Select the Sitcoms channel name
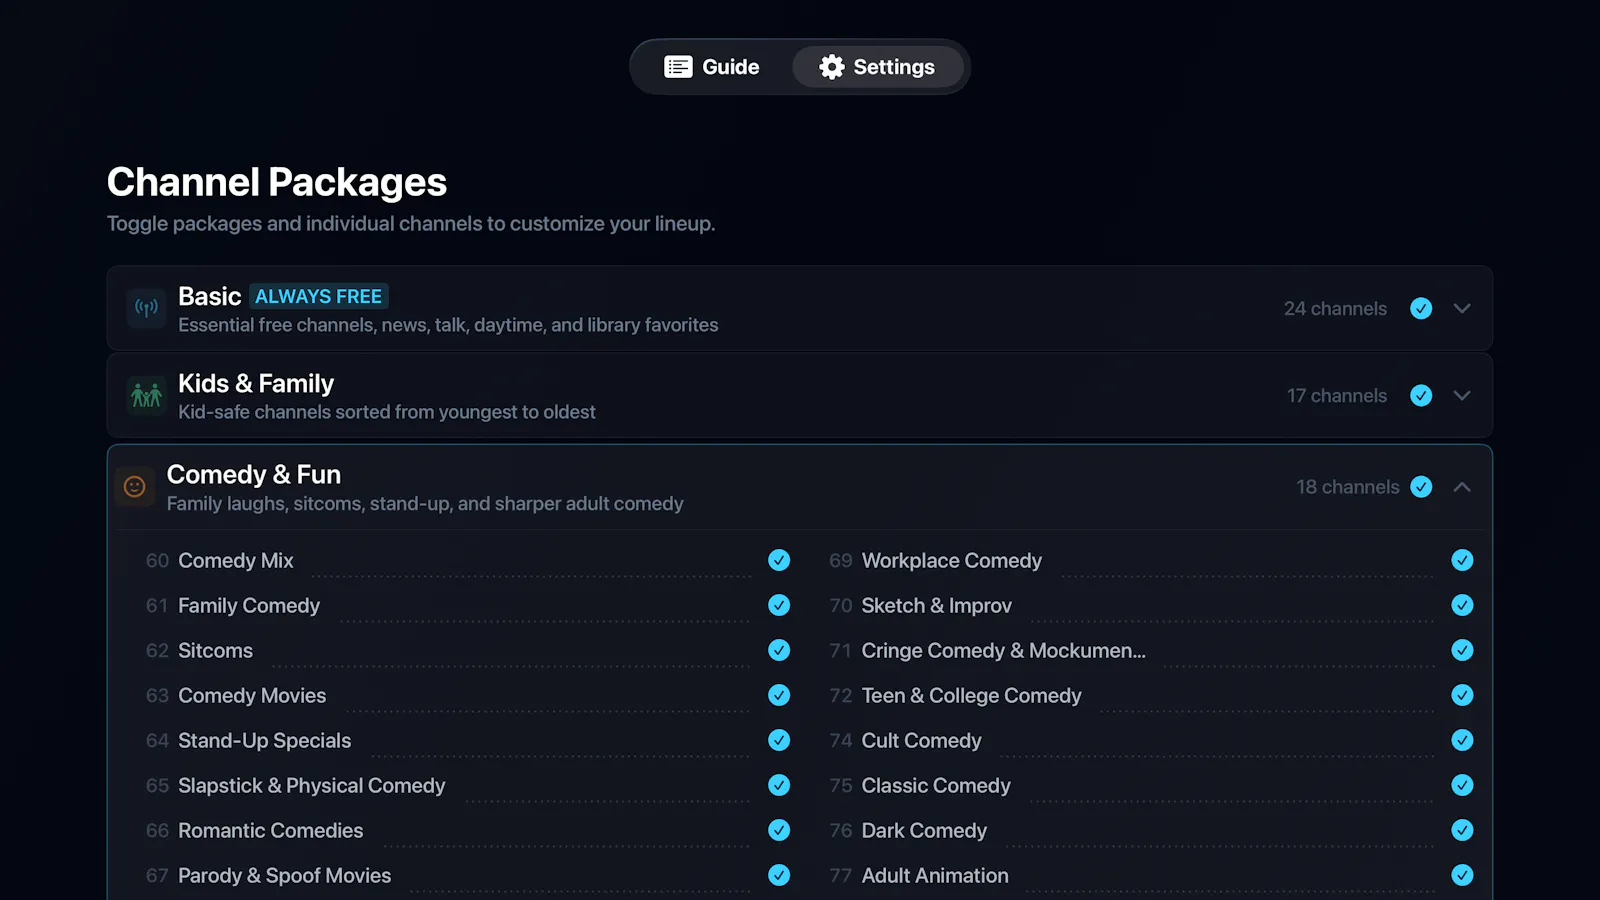Viewport: 1600px width, 900px height. (215, 650)
